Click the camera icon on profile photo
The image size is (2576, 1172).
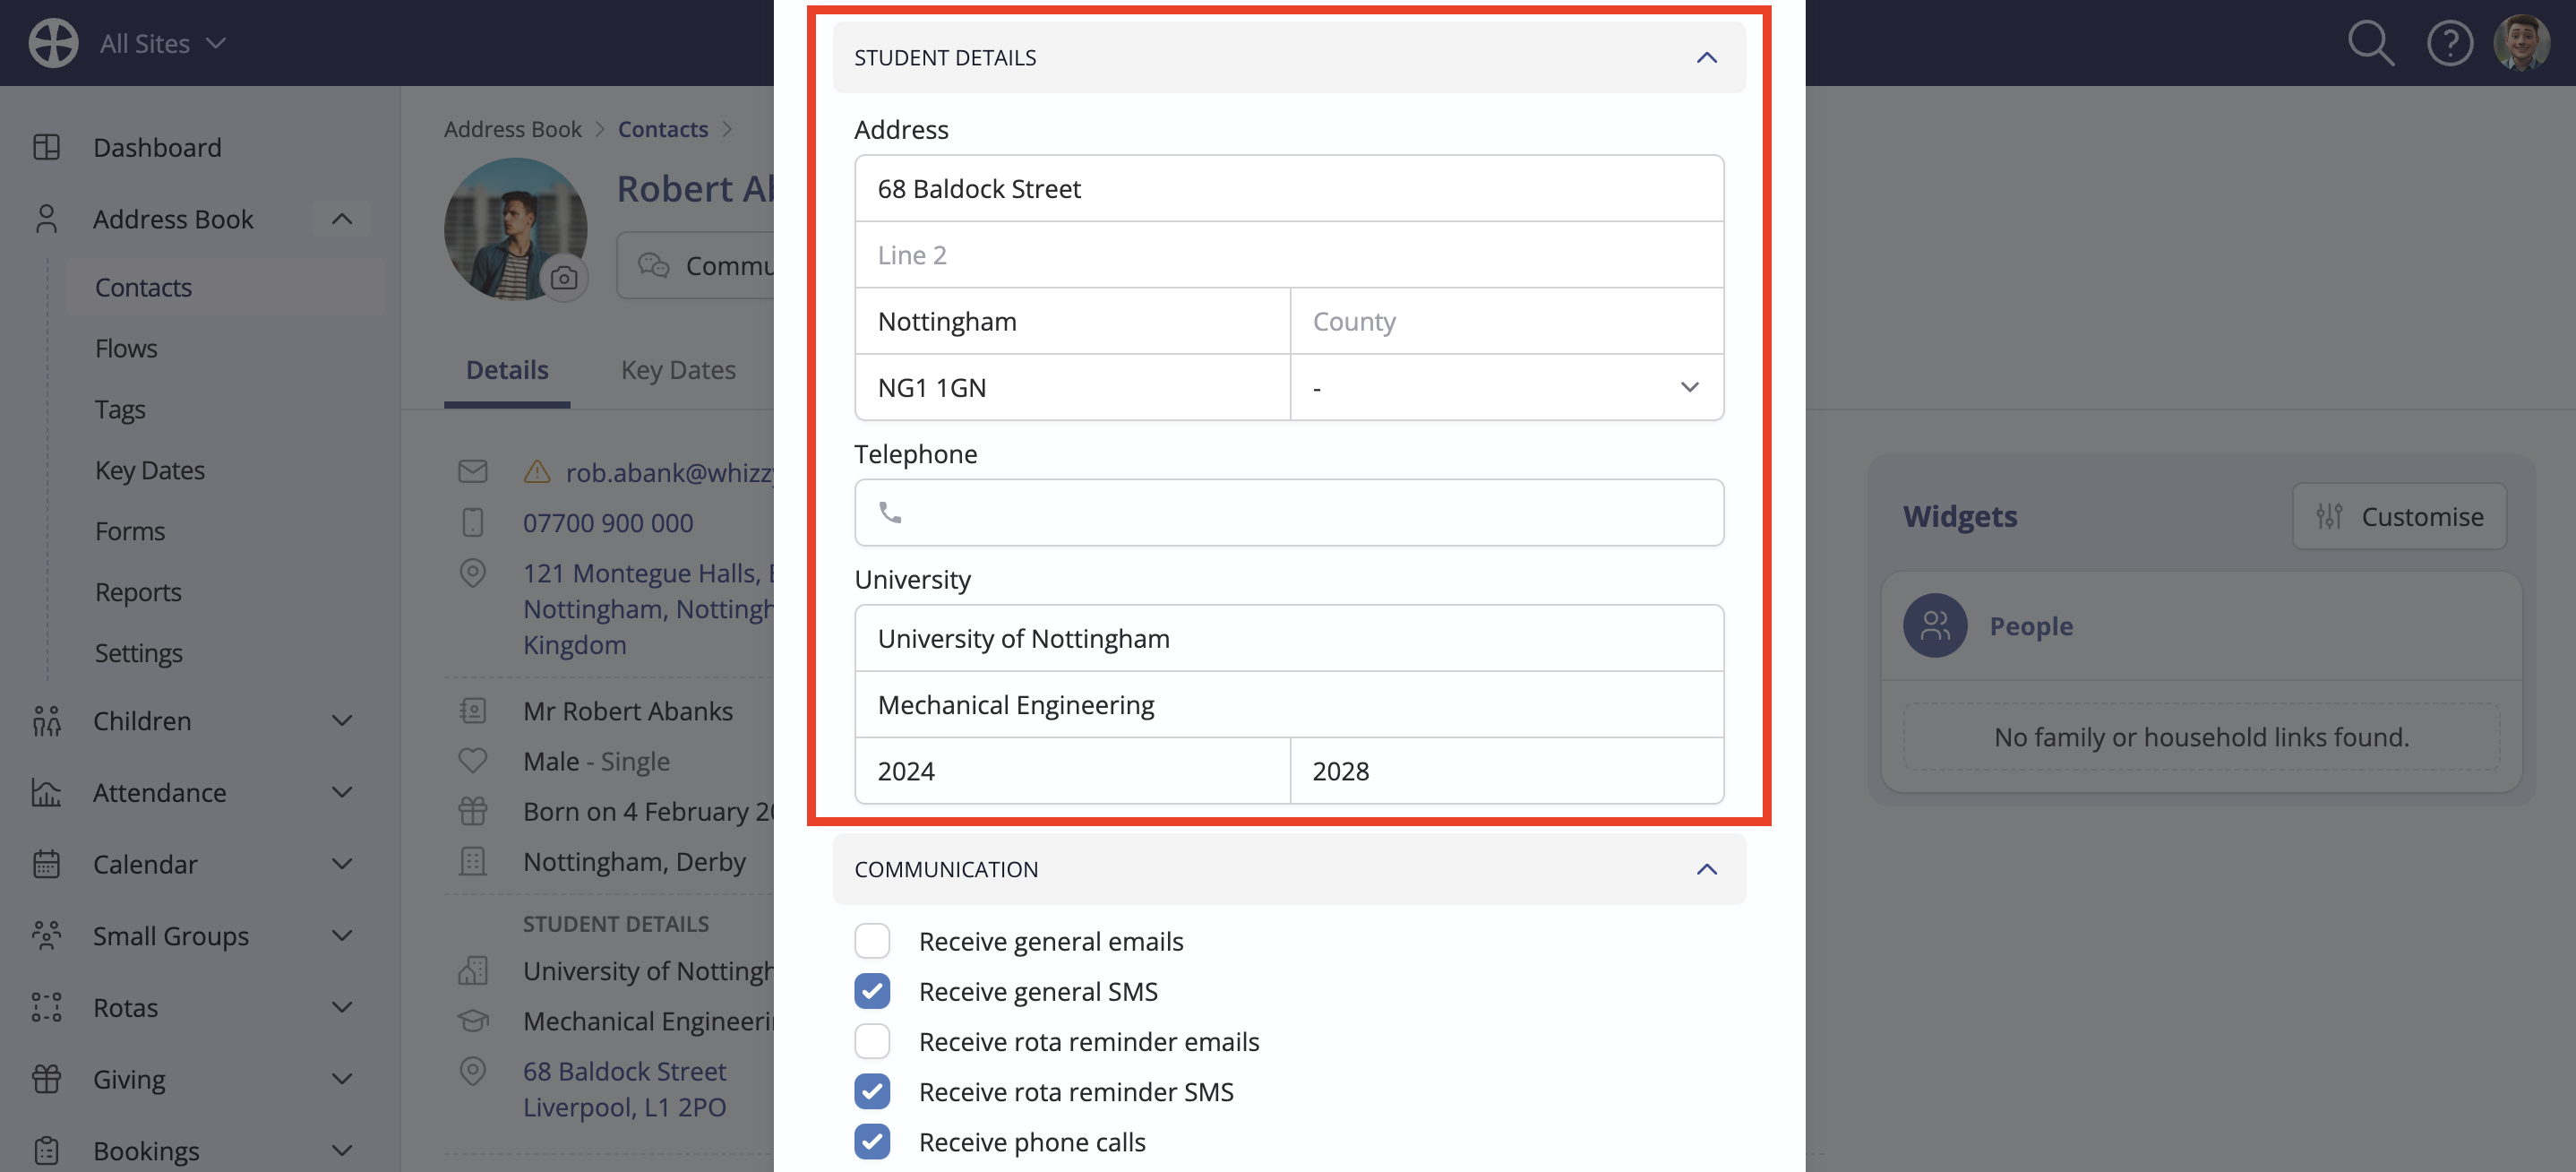564,278
